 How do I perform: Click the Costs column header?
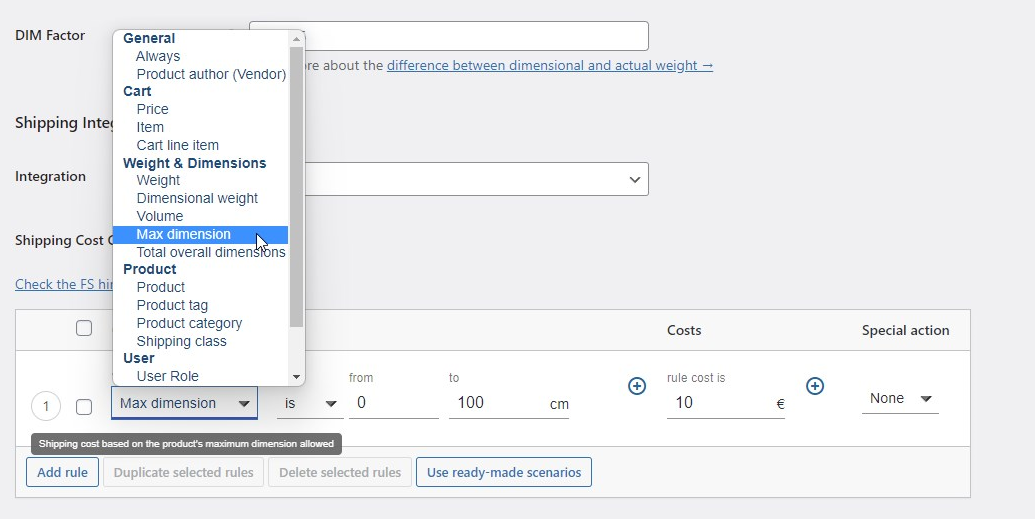684,330
